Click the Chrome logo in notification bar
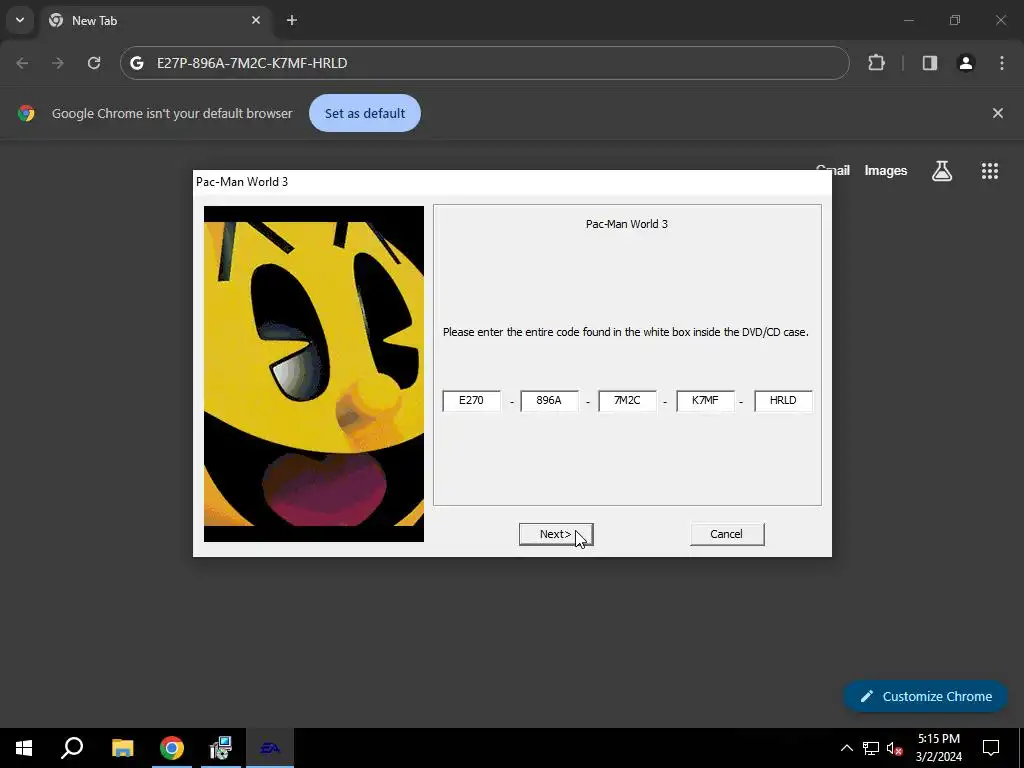 click(26, 113)
